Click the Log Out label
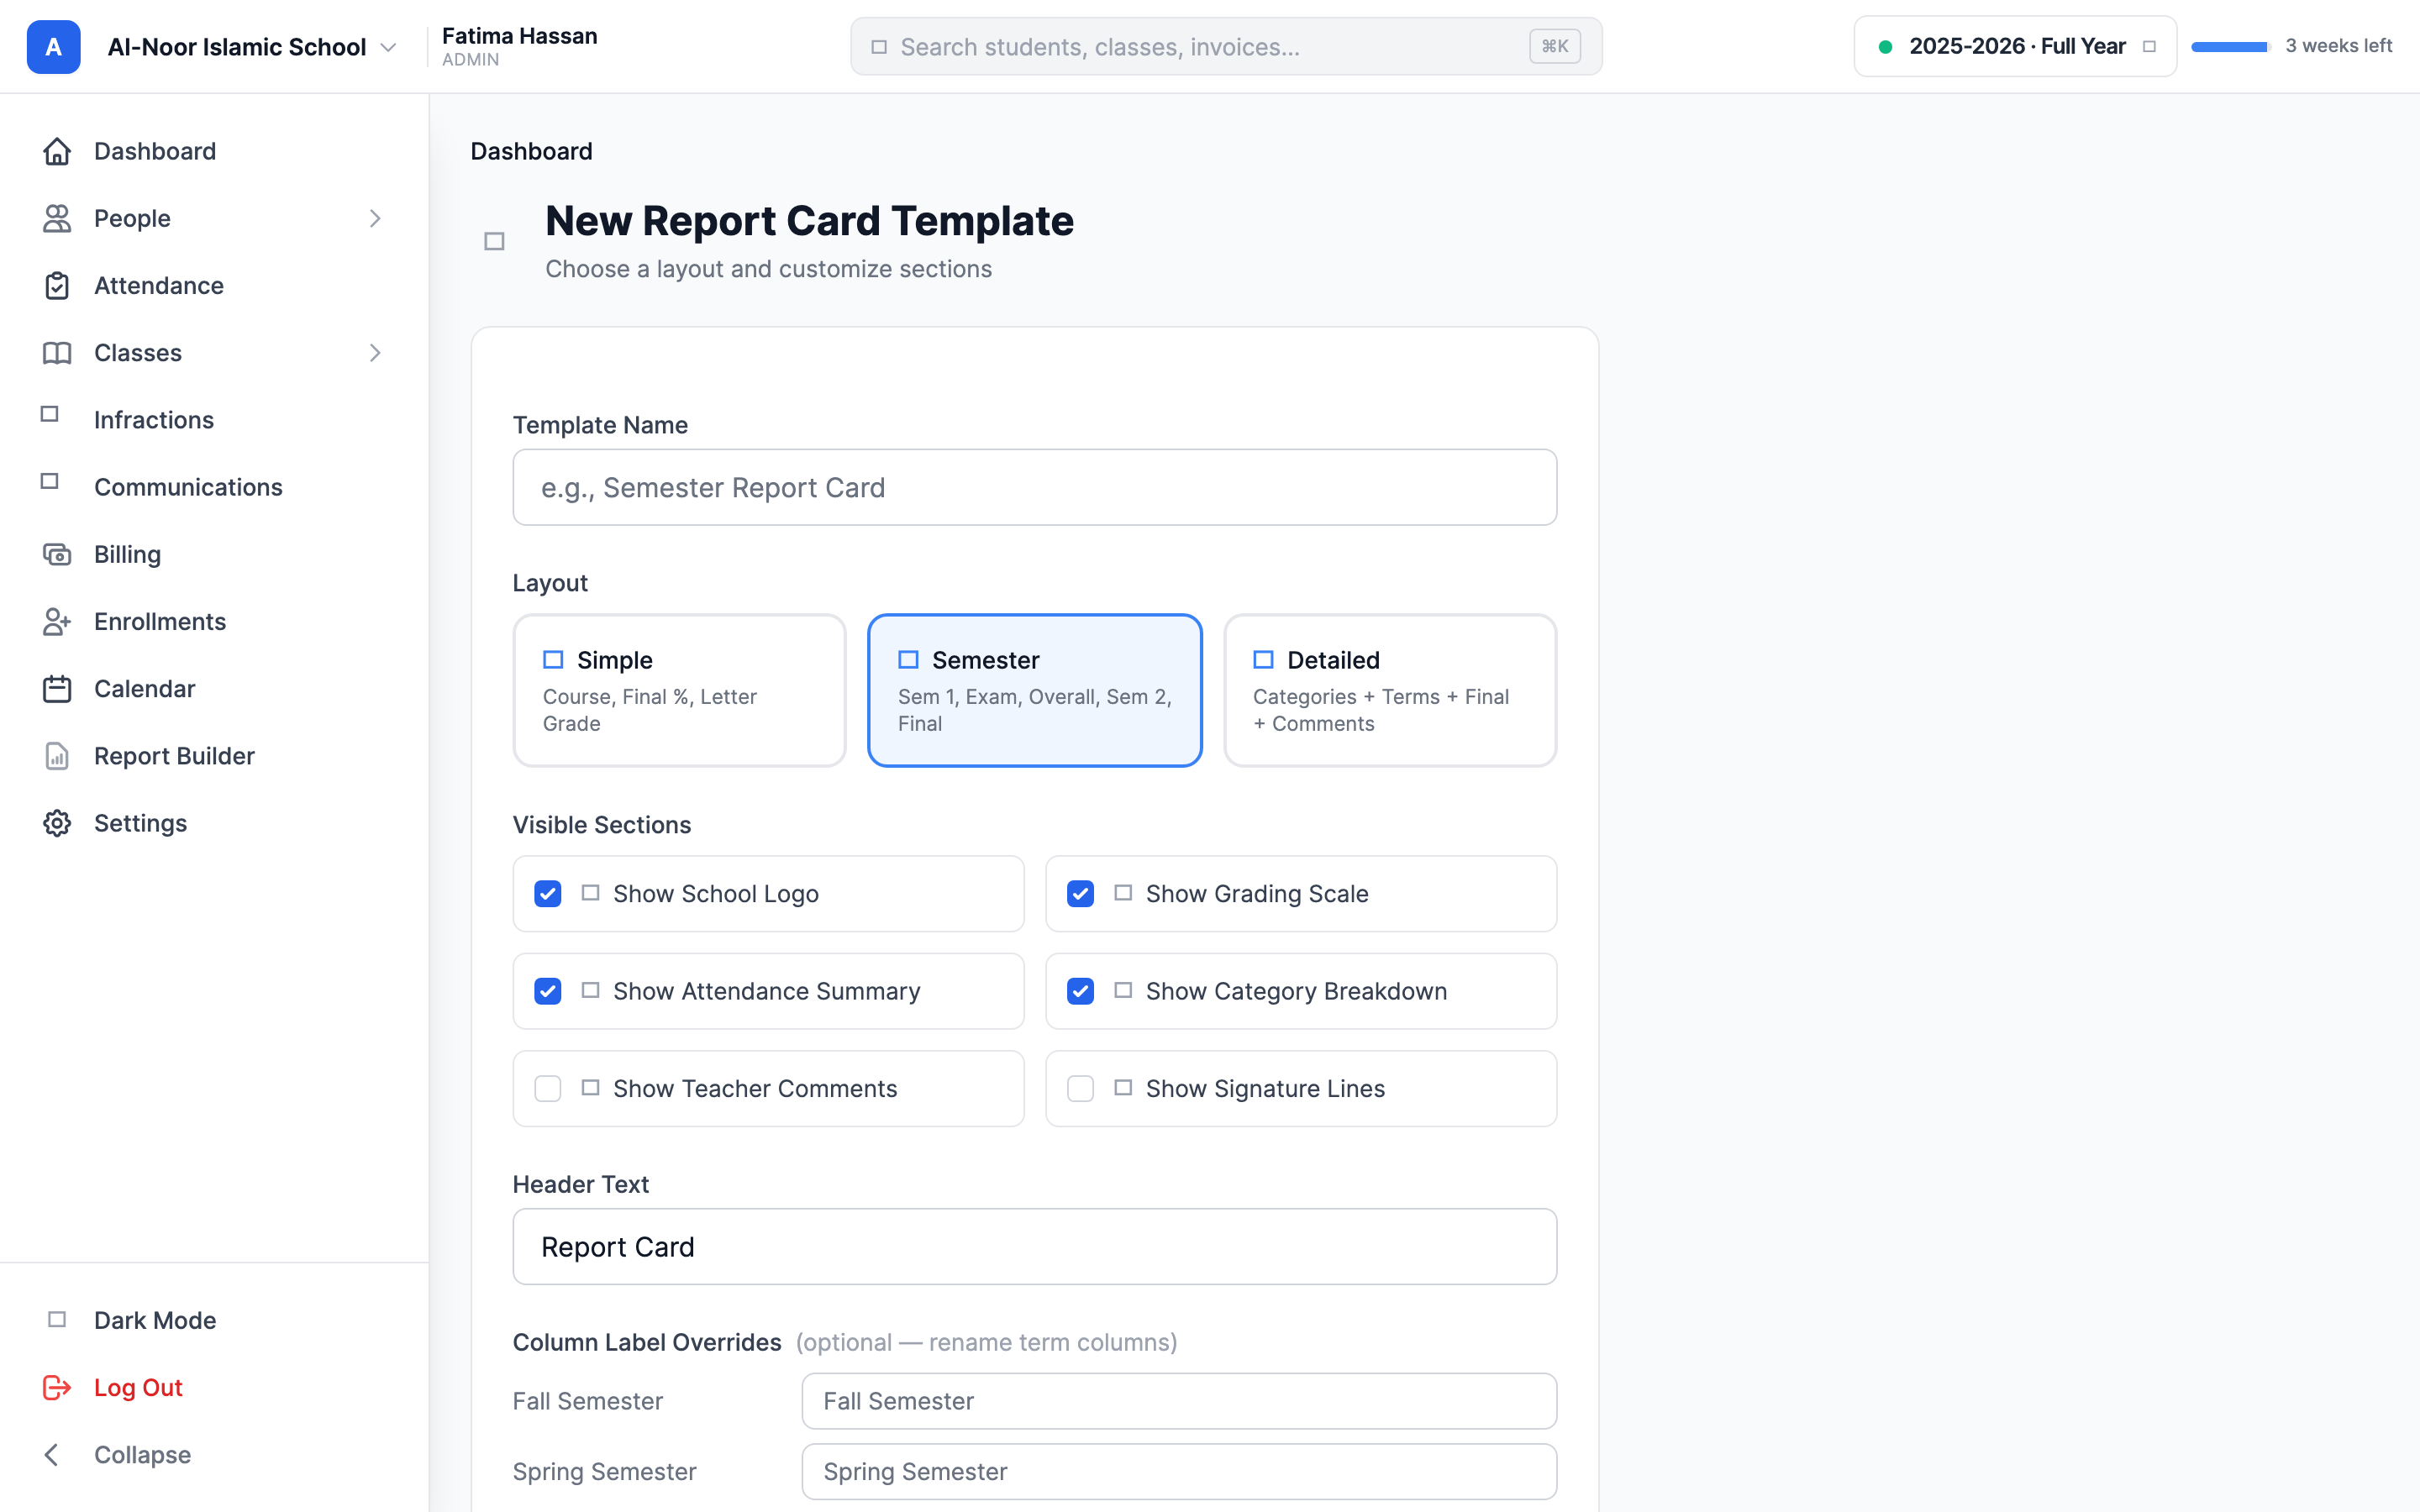This screenshot has height=1512, width=2420. click(138, 1387)
